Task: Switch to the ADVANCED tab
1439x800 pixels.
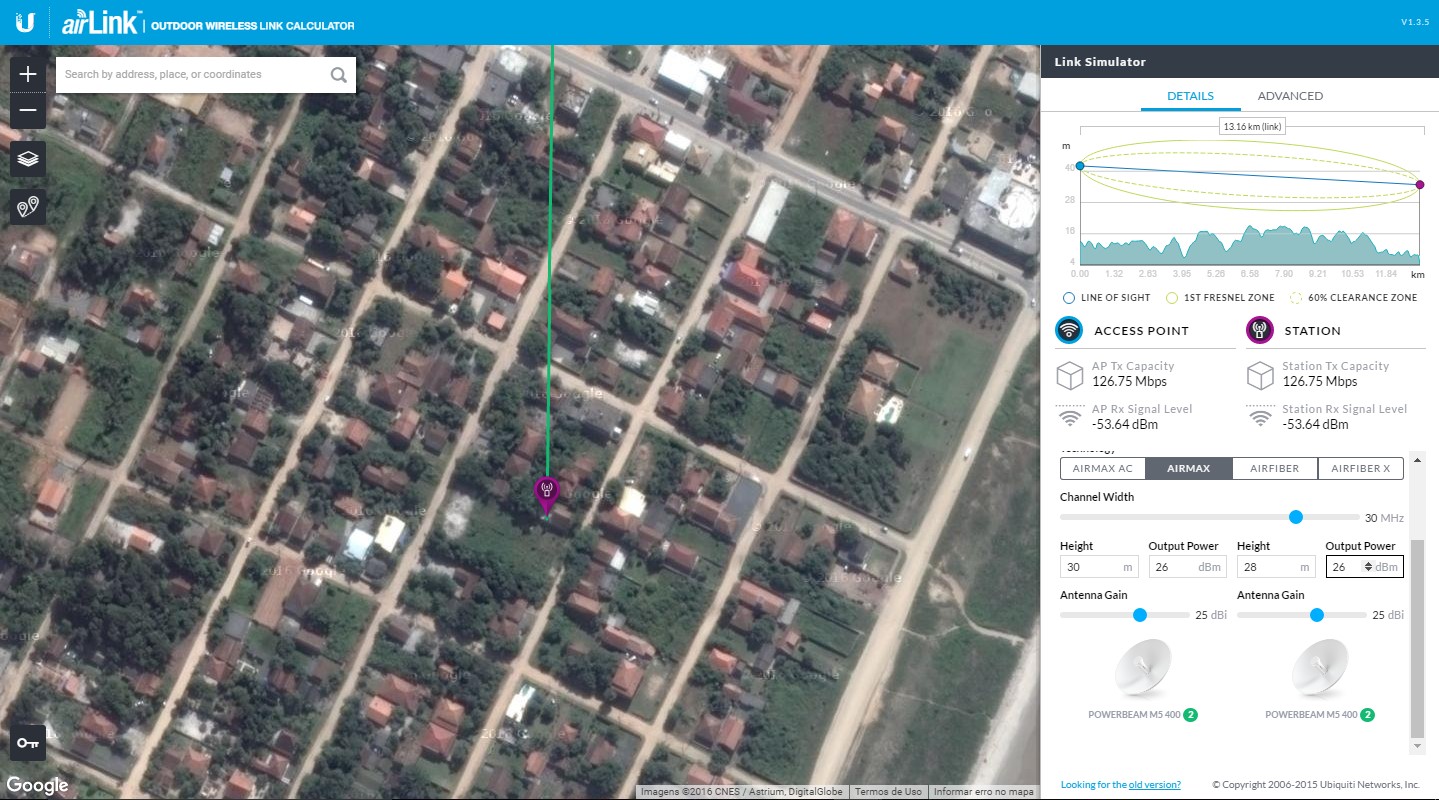Action: pos(1290,96)
